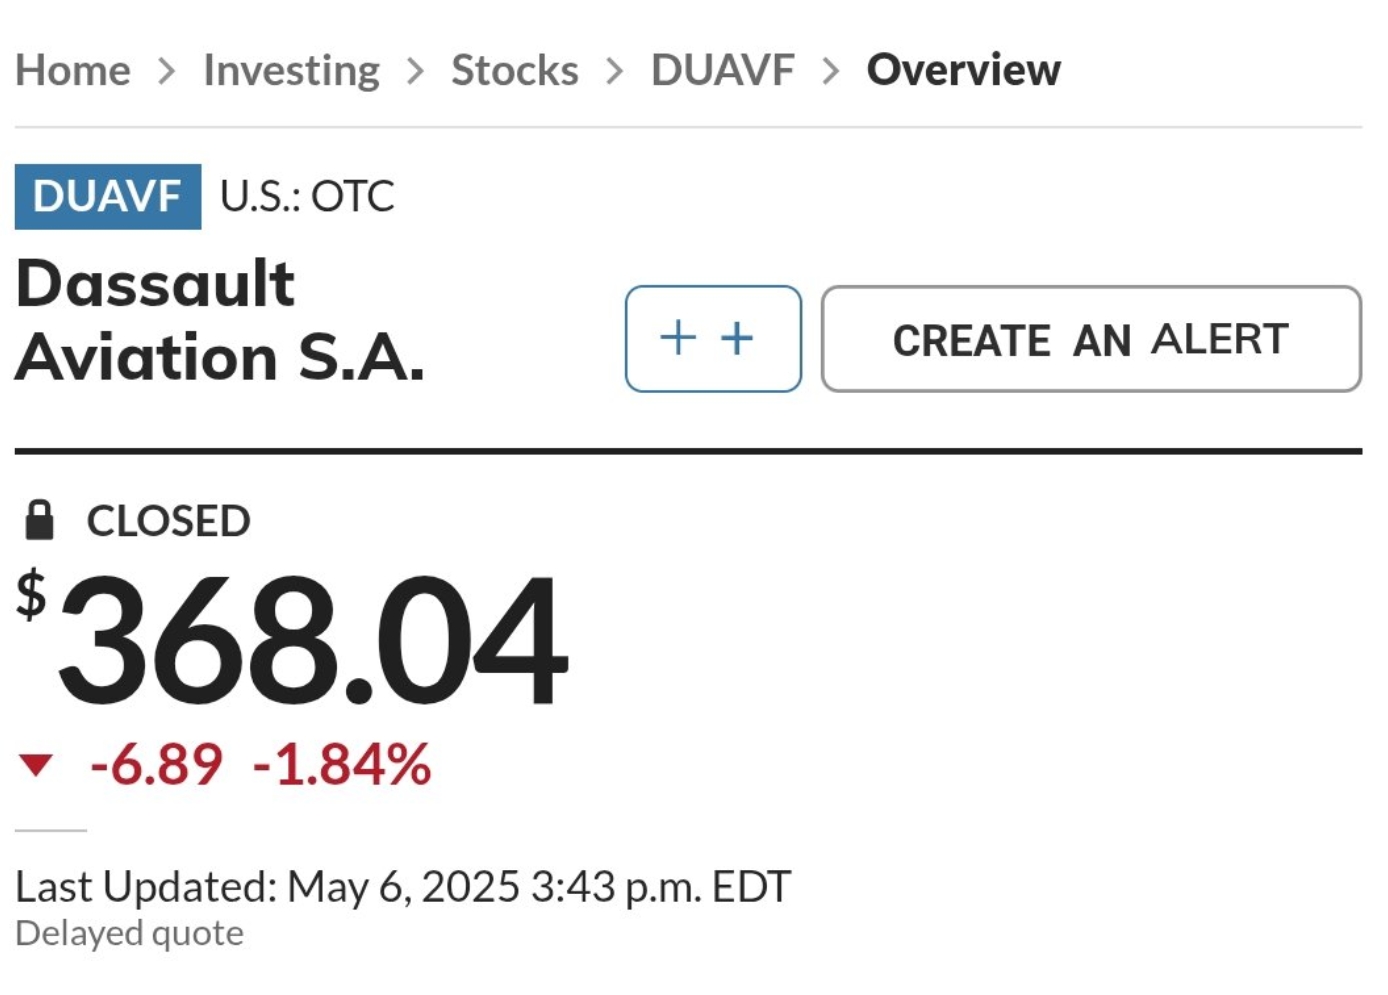Click the CLOSED market status label
Screen dimensions: 1388x995
point(168,521)
